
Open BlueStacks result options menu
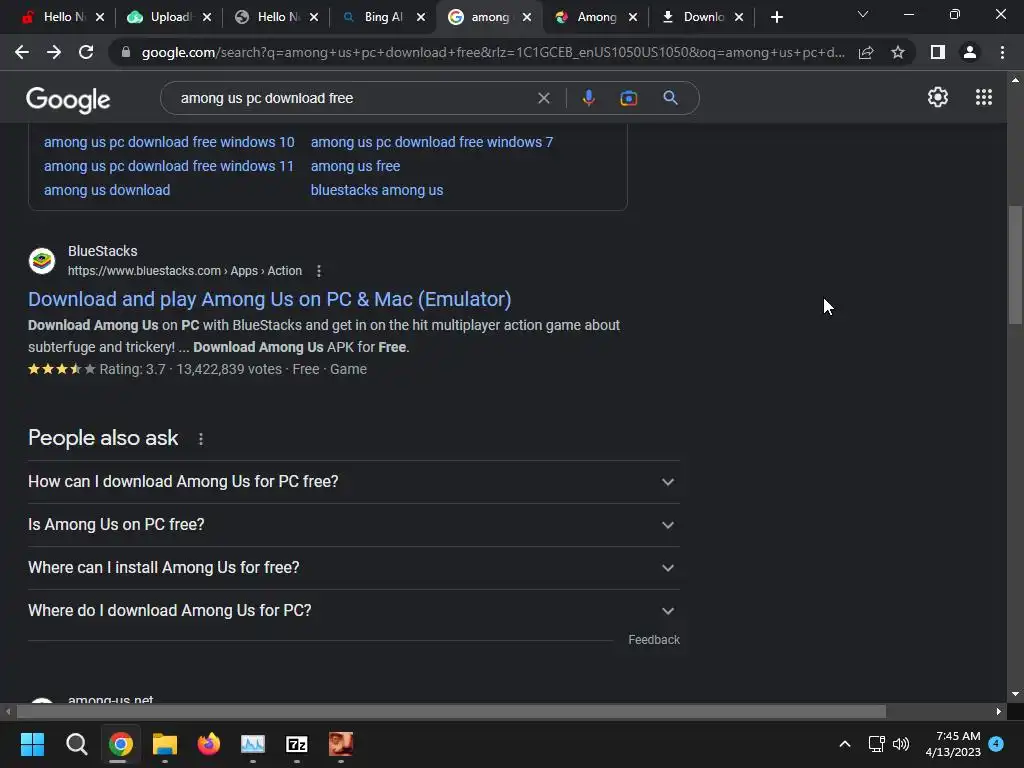point(319,270)
